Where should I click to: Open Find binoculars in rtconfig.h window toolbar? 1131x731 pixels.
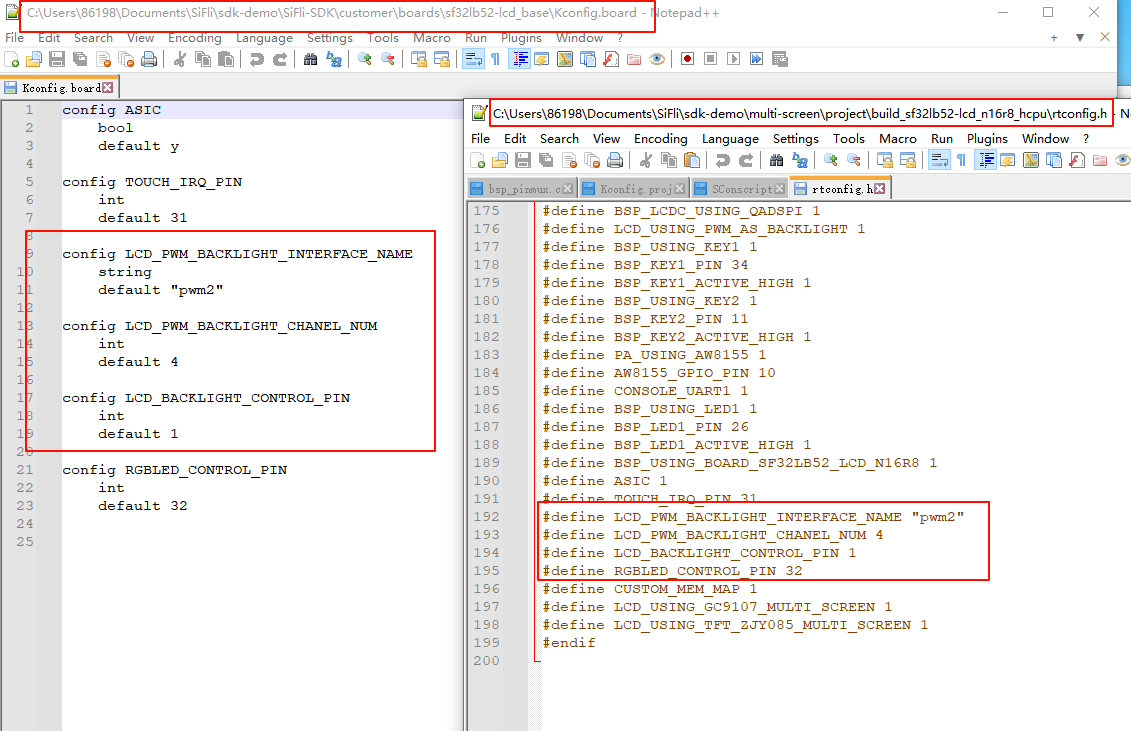tap(776, 160)
